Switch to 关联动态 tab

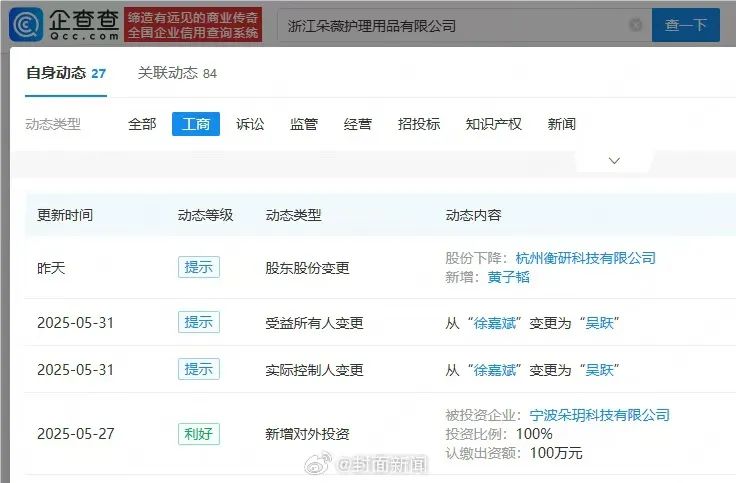click(x=177, y=73)
